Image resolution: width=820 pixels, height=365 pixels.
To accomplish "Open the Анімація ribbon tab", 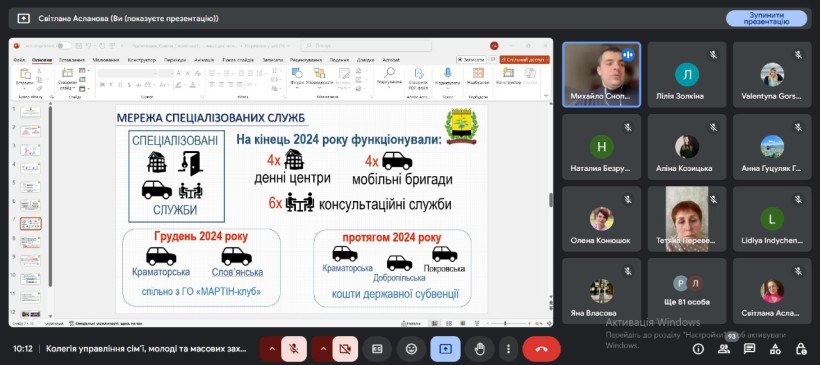I will pyautogui.click(x=204, y=60).
